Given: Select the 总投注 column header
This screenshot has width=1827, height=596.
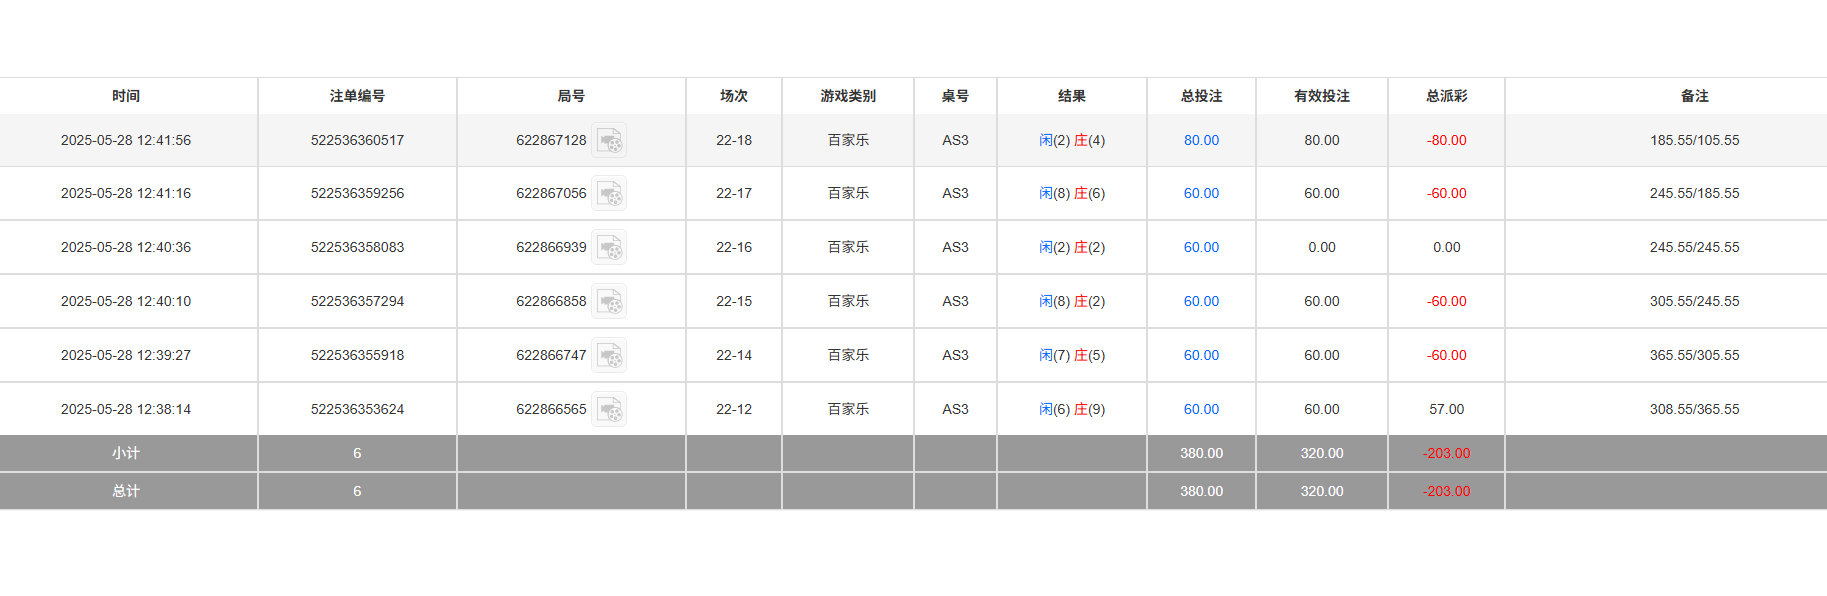Looking at the screenshot, I should (x=1201, y=96).
